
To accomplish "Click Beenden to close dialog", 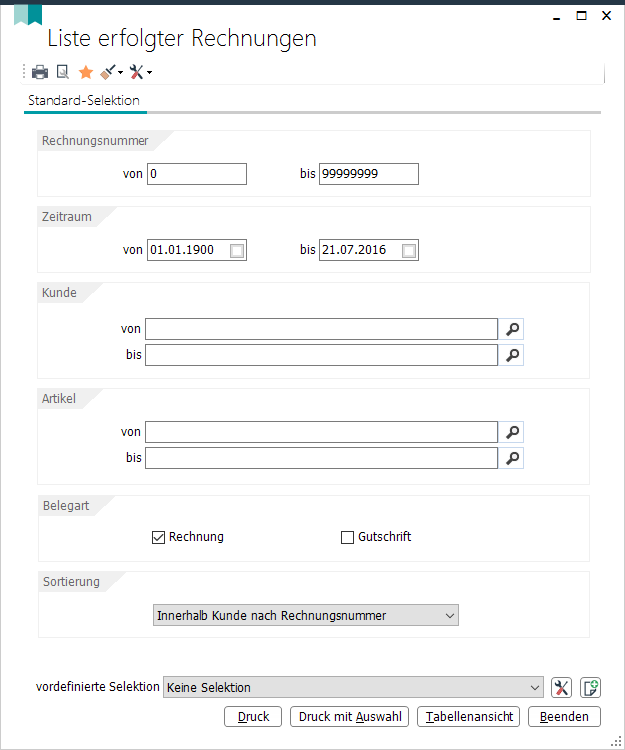I will click(564, 717).
